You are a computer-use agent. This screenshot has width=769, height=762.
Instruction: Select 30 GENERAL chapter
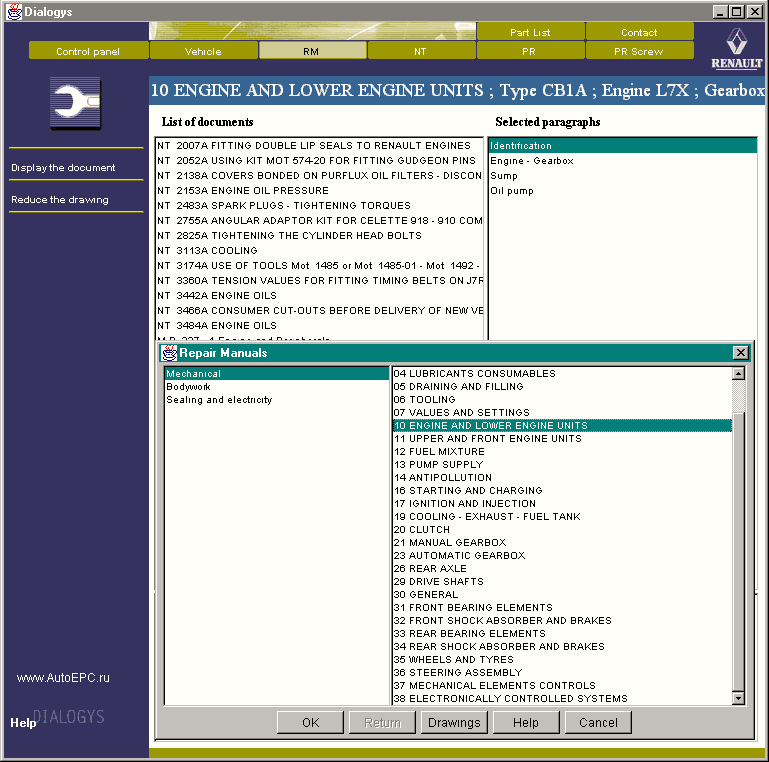point(563,594)
